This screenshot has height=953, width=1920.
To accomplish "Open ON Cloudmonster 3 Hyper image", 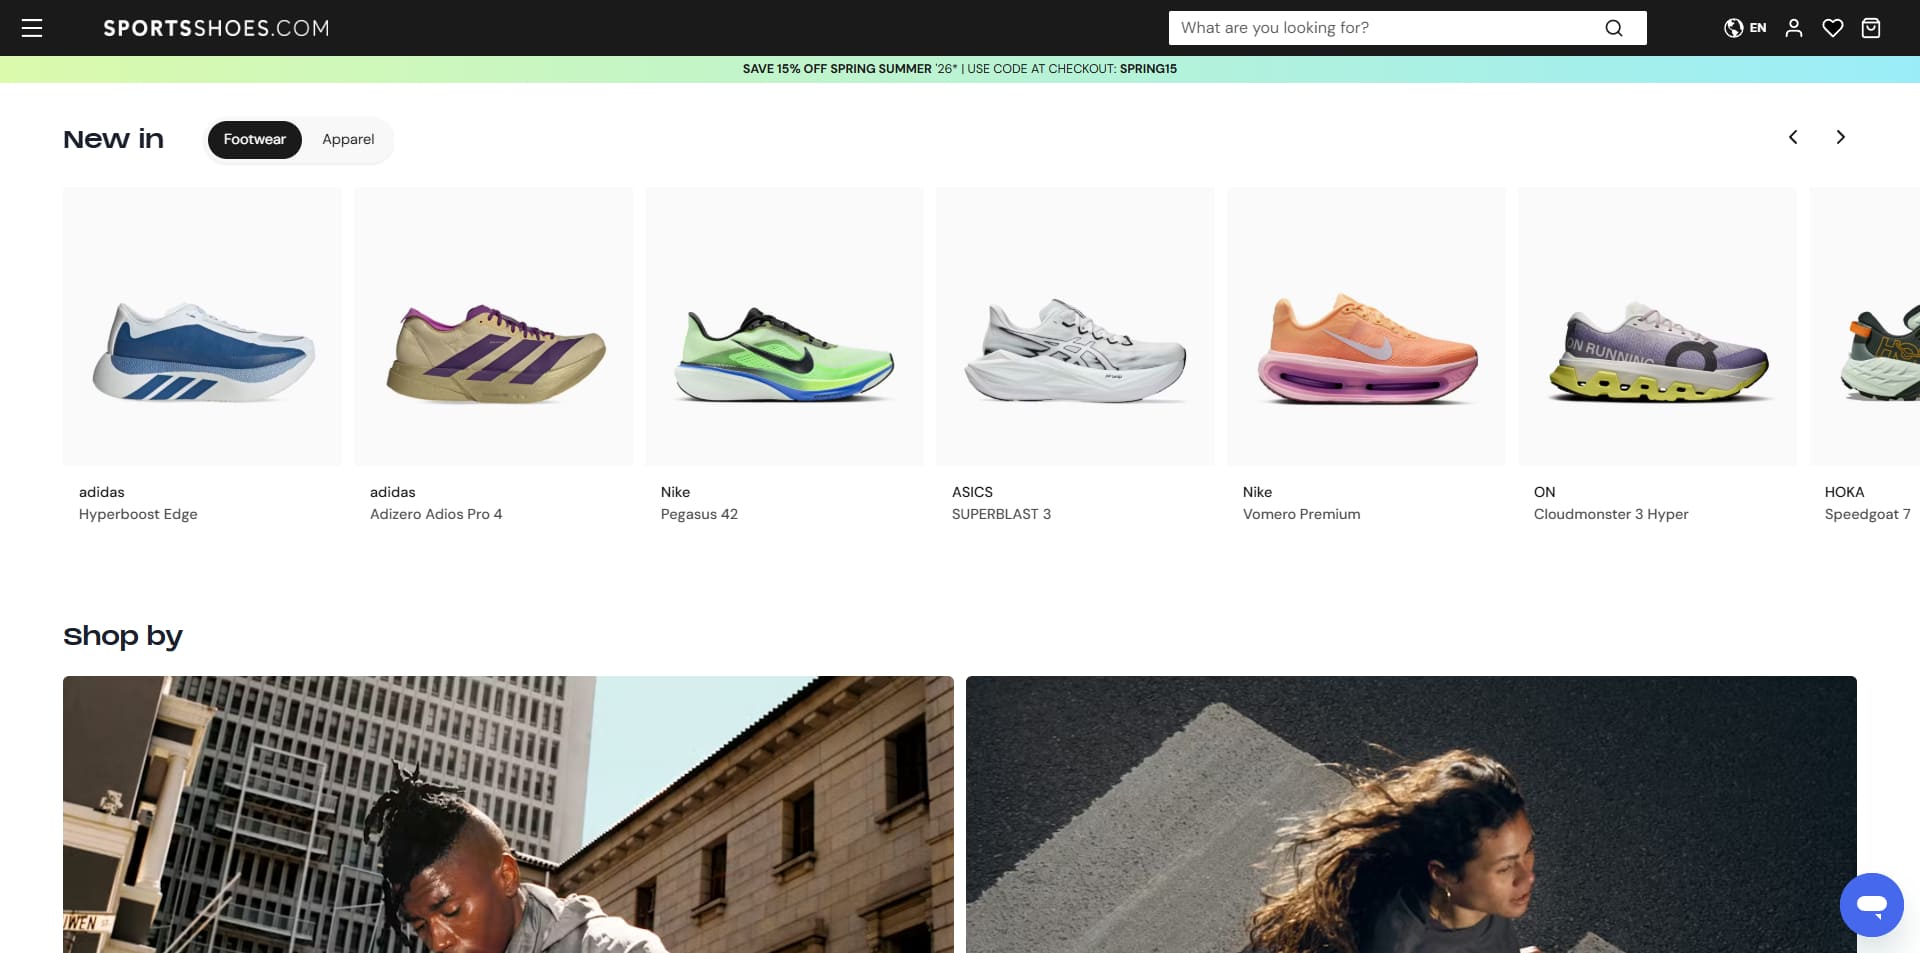I will pyautogui.click(x=1657, y=326).
